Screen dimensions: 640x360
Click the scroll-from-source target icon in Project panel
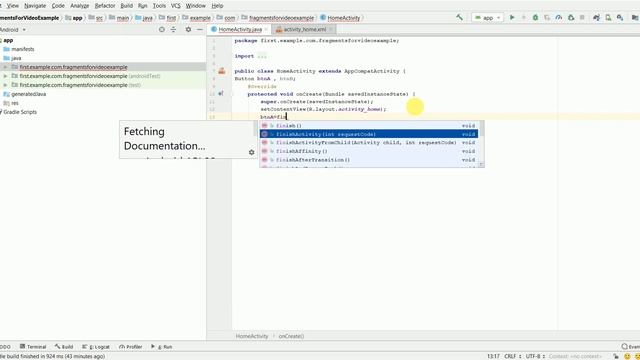tap(162, 29)
